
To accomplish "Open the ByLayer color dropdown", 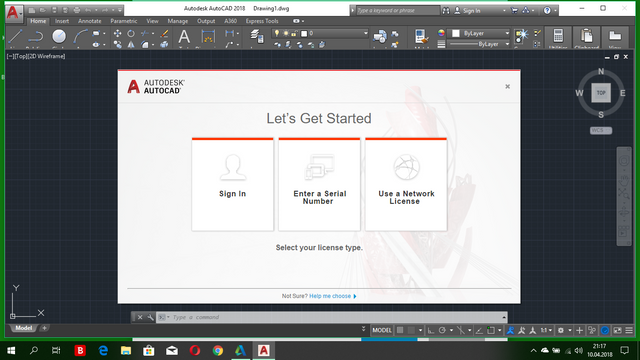I will click(x=507, y=33).
